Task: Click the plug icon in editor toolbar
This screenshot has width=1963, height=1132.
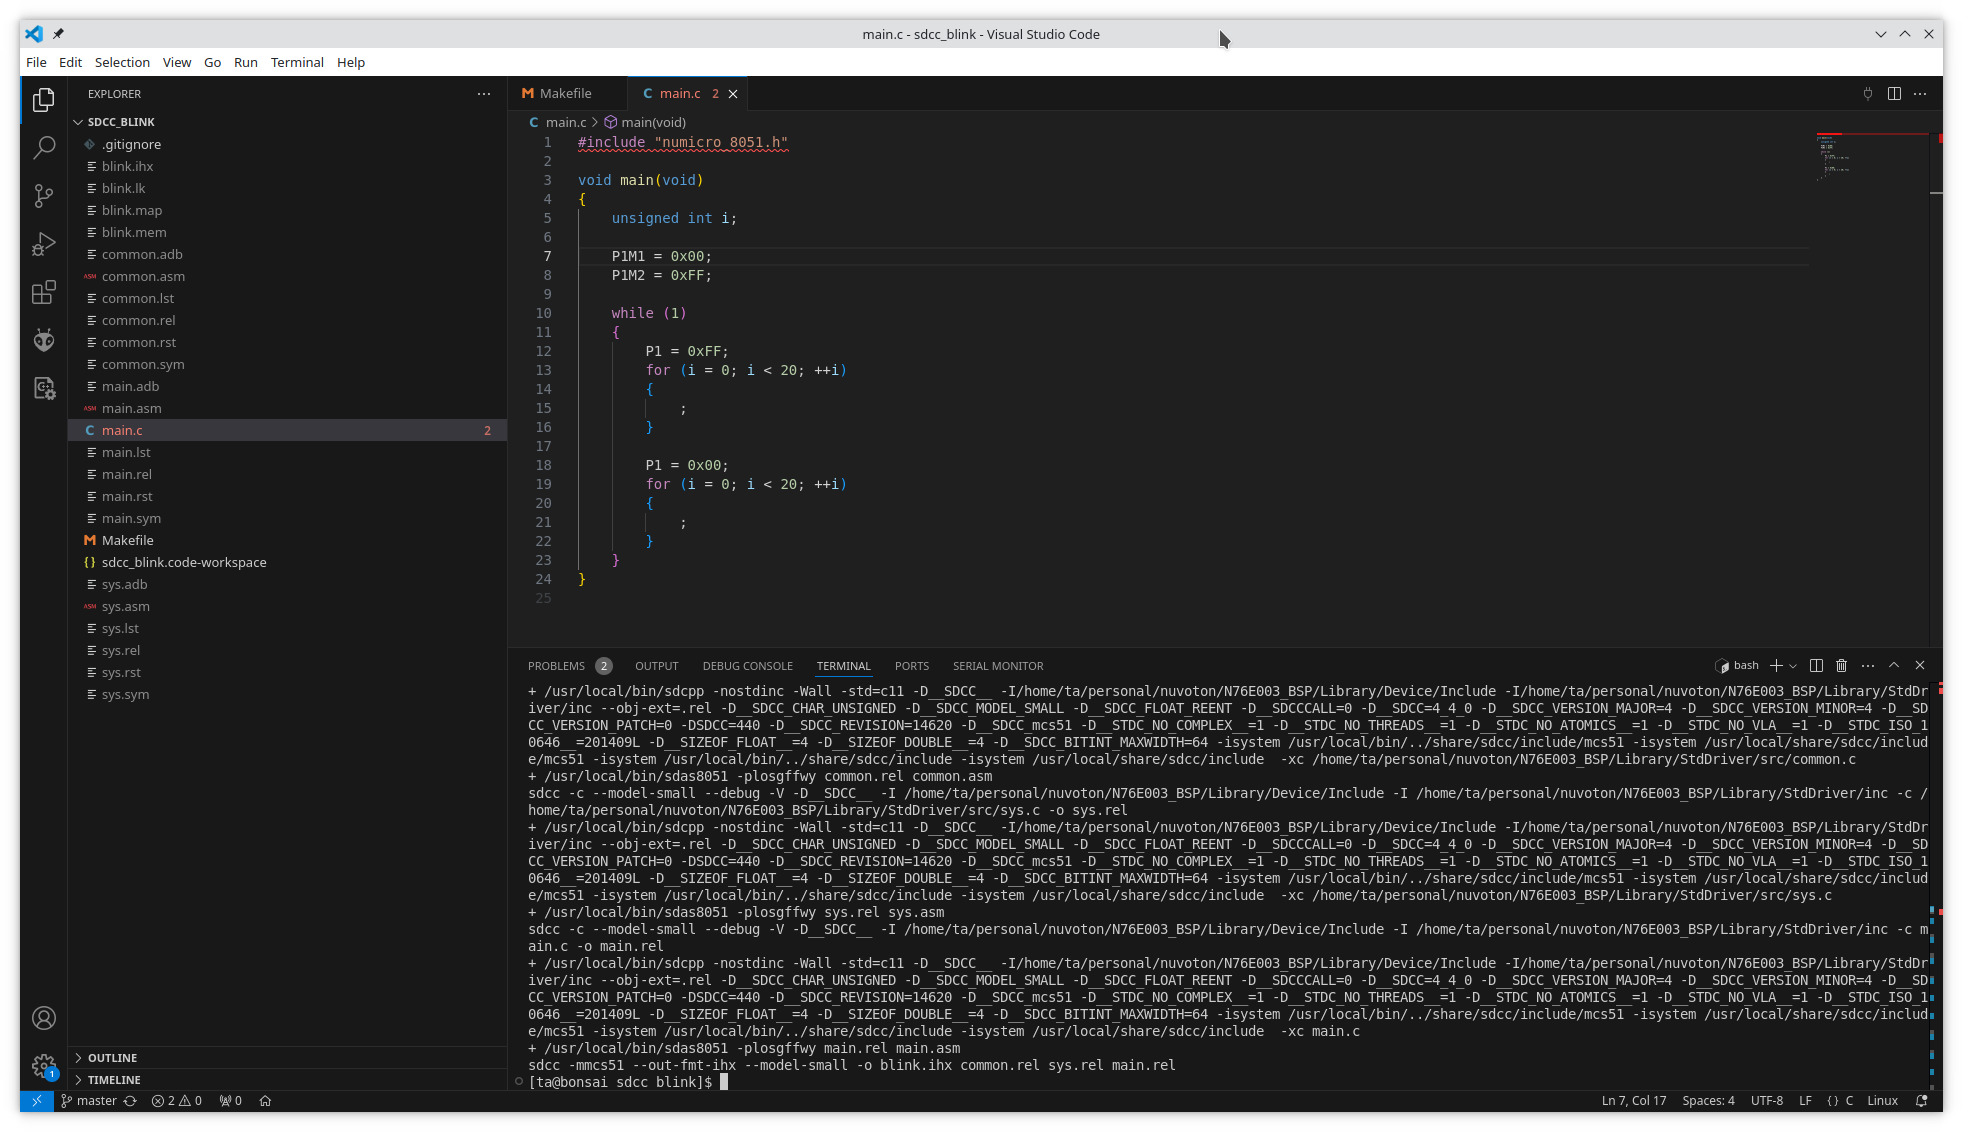Action: click(x=1867, y=93)
